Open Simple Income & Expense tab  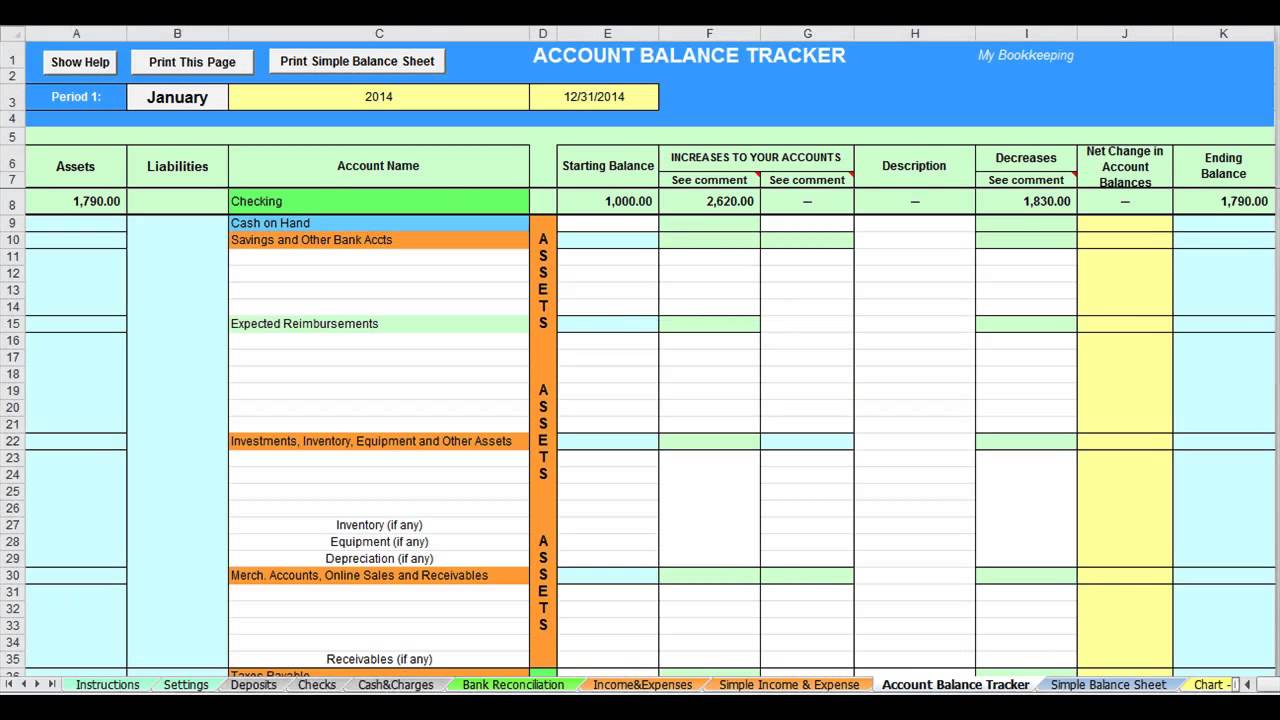pos(789,685)
